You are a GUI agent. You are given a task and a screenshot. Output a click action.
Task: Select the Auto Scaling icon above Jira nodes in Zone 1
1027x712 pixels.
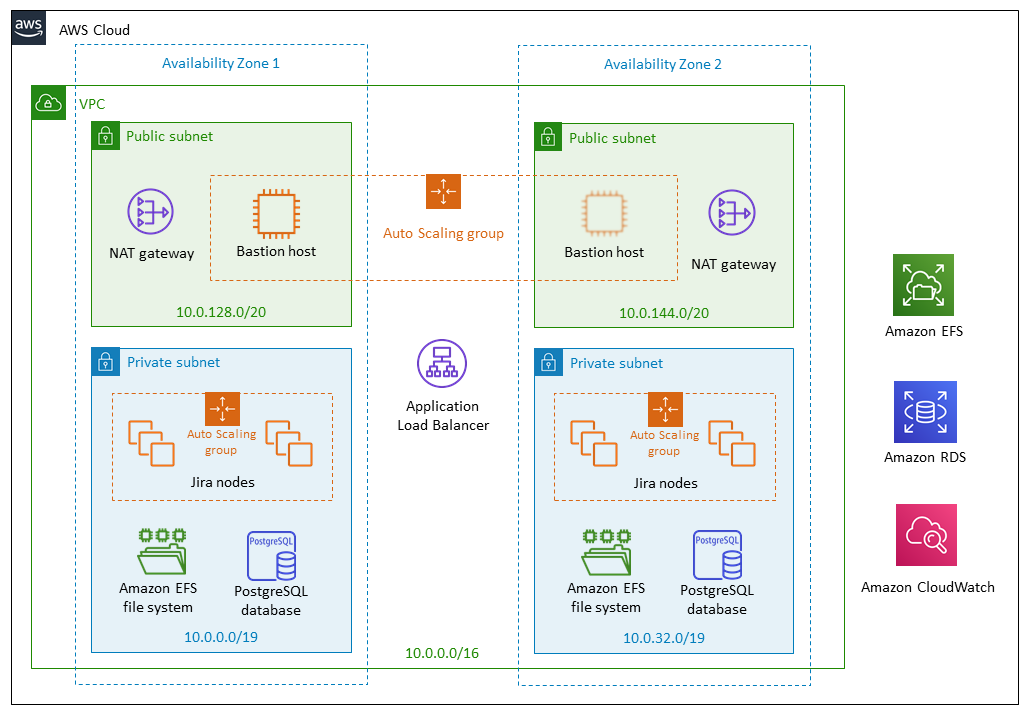point(222,409)
